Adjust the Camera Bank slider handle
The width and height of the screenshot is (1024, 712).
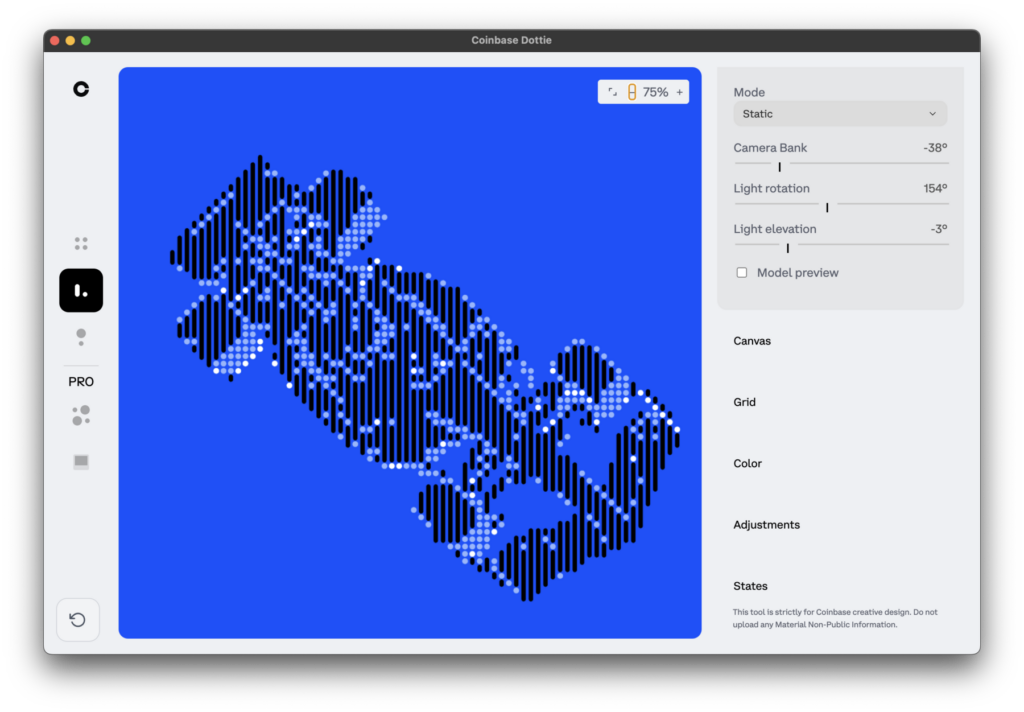[x=780, y=167]
